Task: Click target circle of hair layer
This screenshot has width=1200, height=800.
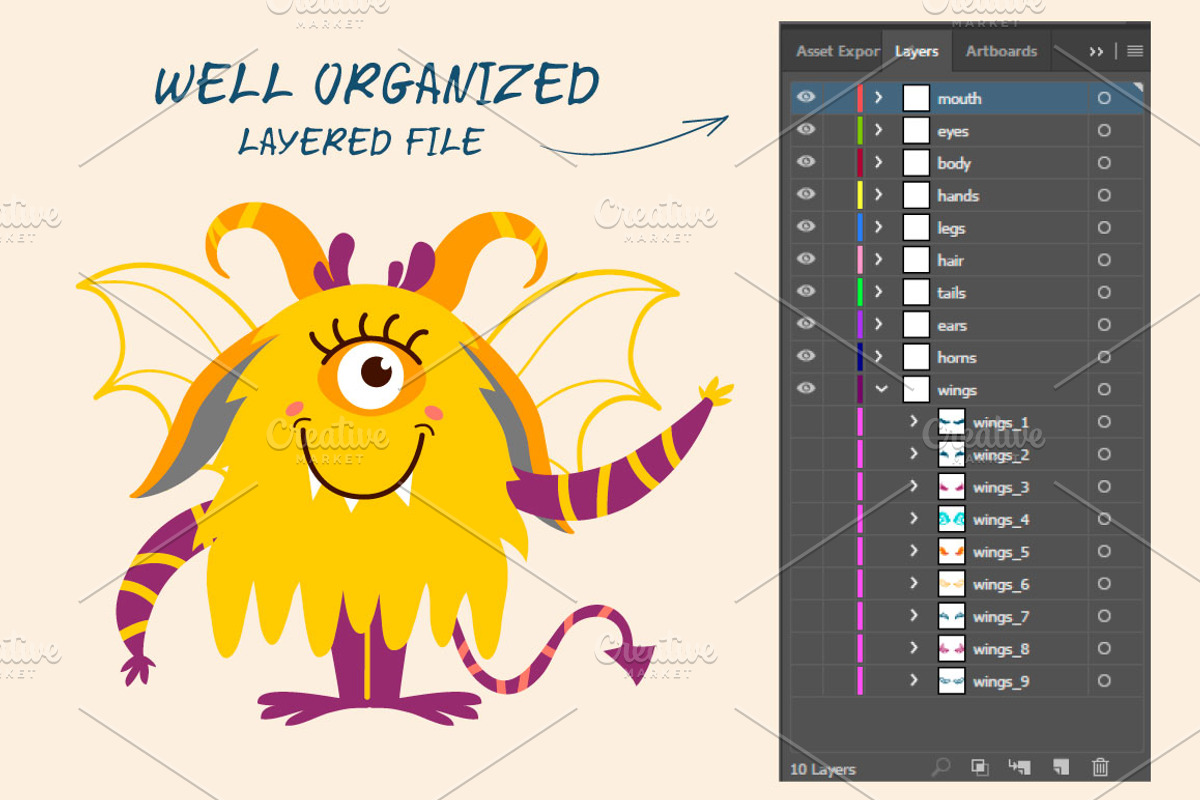Action: pos(1104,260)
